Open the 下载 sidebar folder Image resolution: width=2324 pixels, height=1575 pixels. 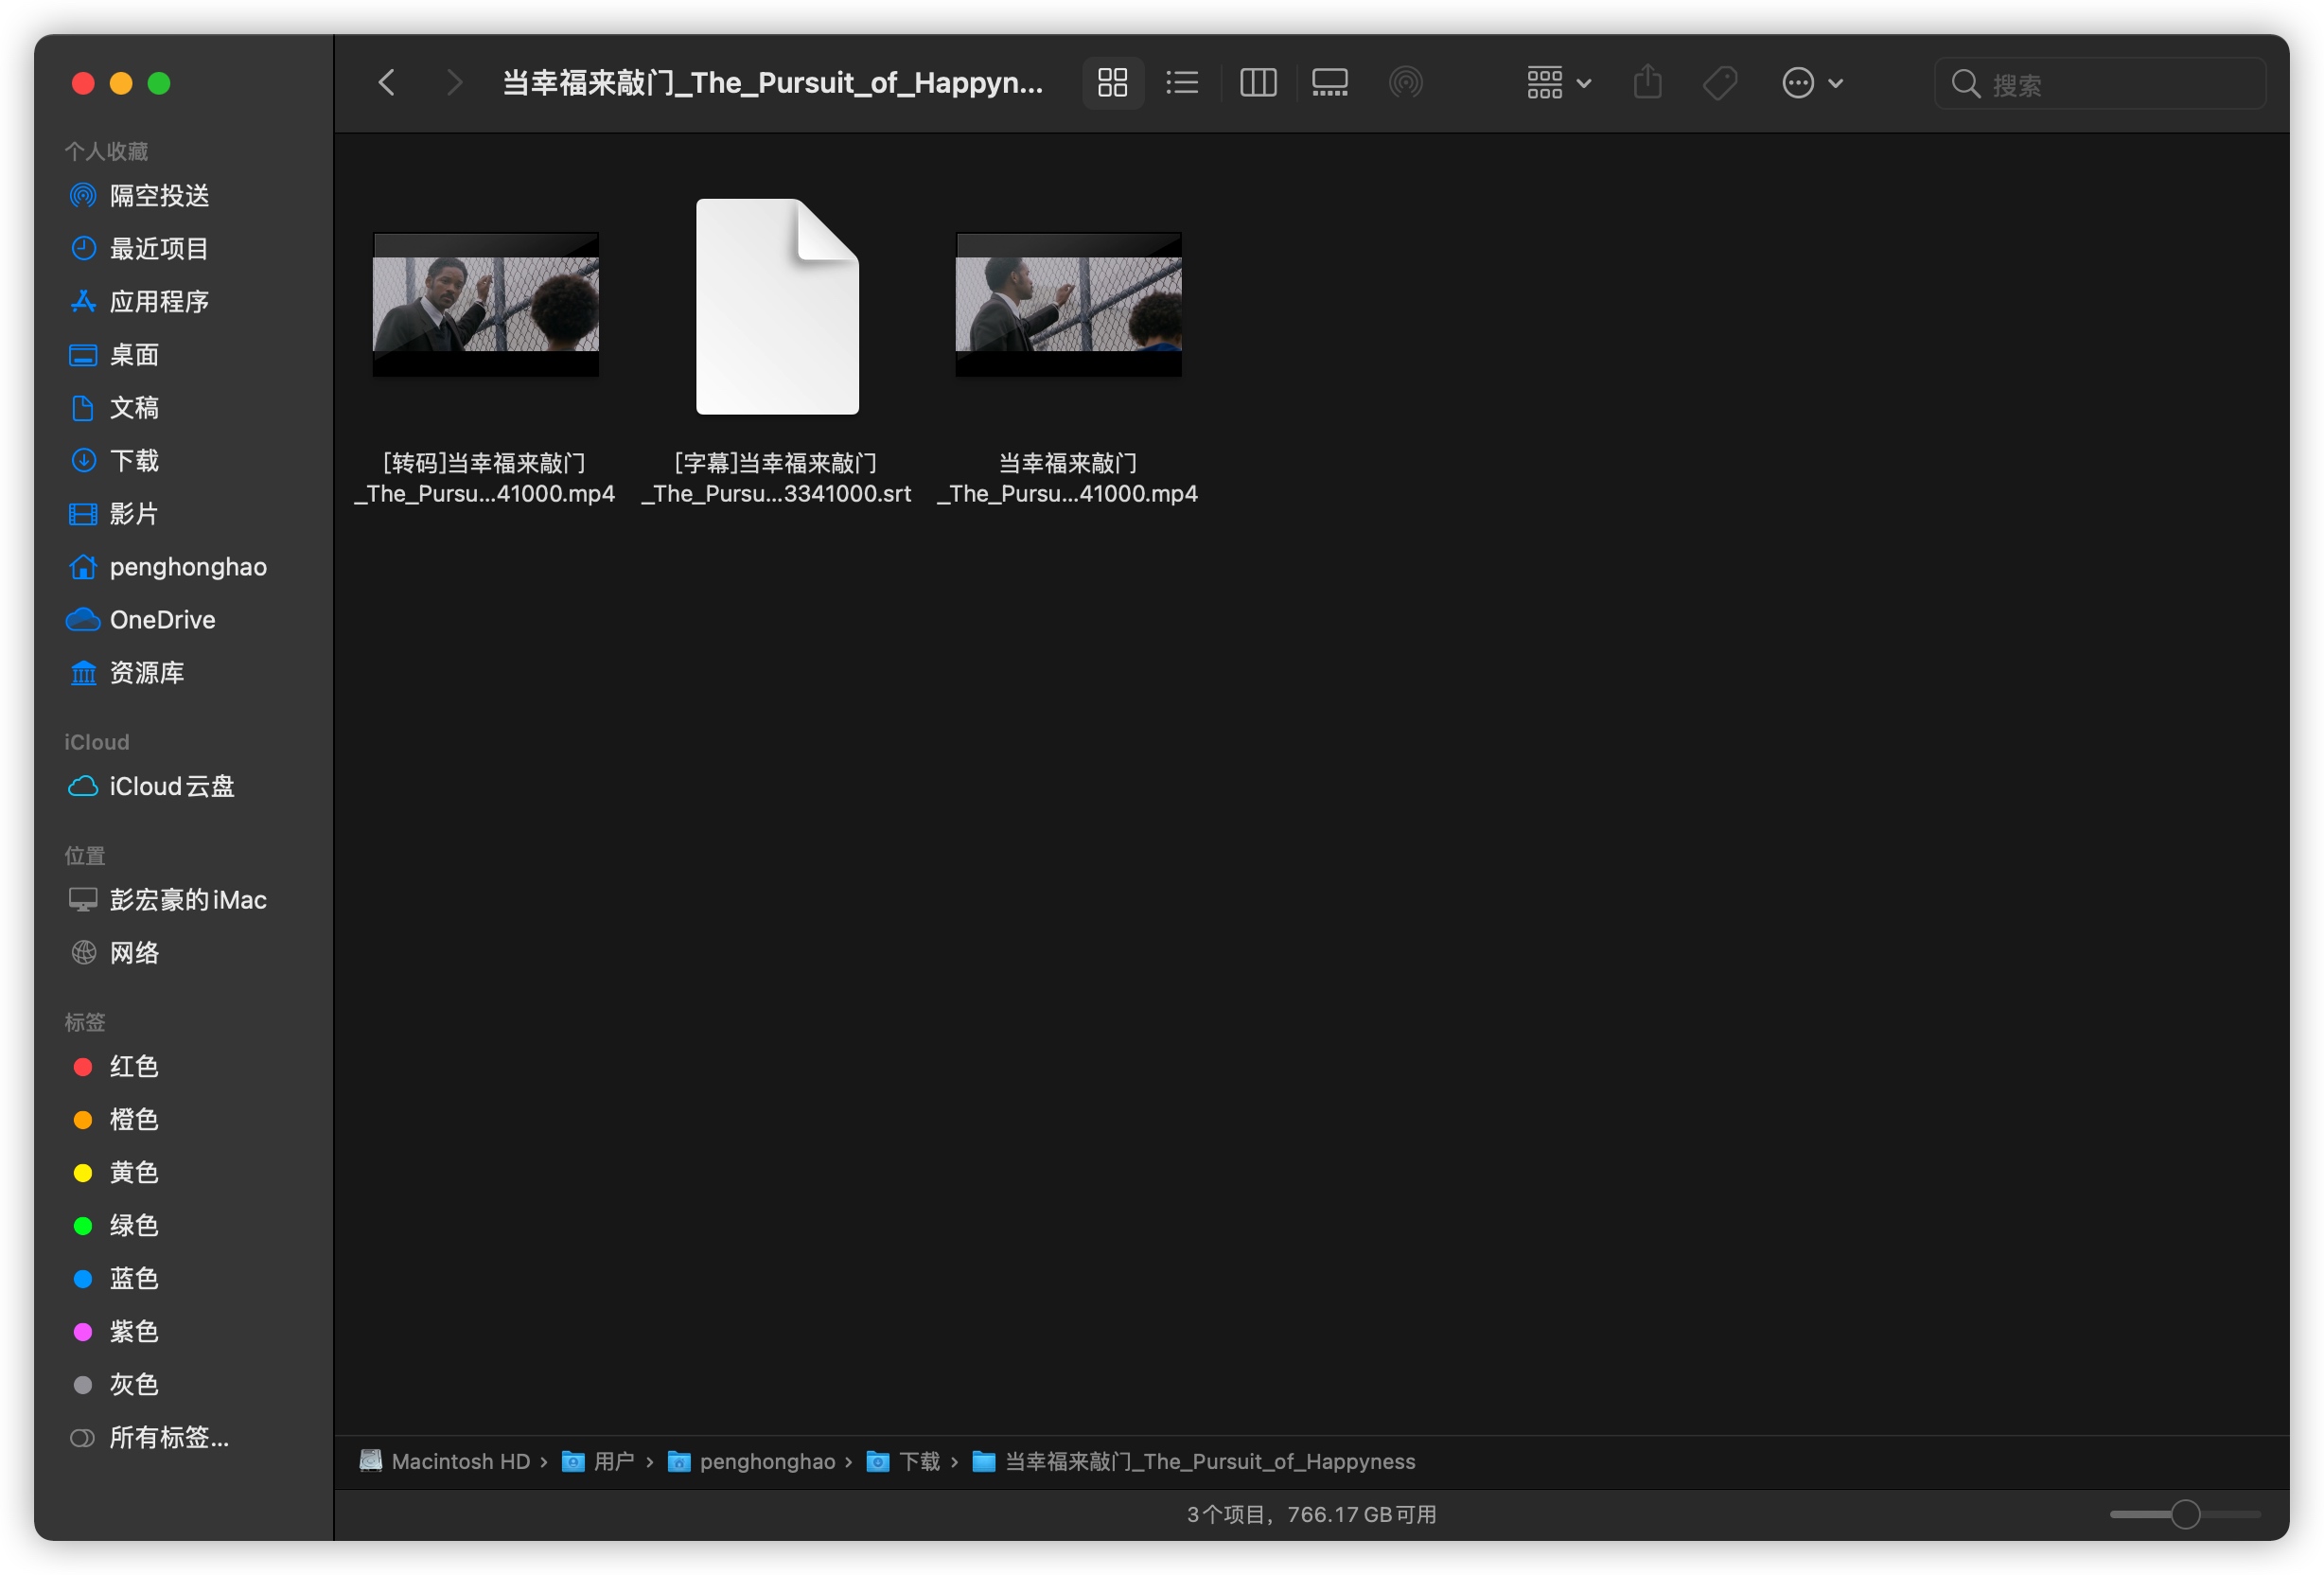(134, 460)
